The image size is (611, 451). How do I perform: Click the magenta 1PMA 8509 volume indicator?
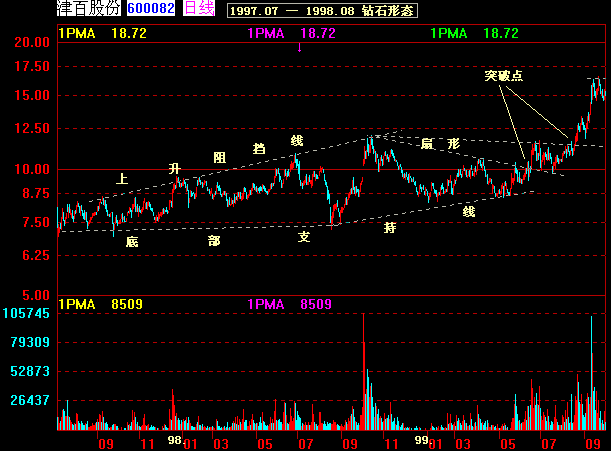289,304
